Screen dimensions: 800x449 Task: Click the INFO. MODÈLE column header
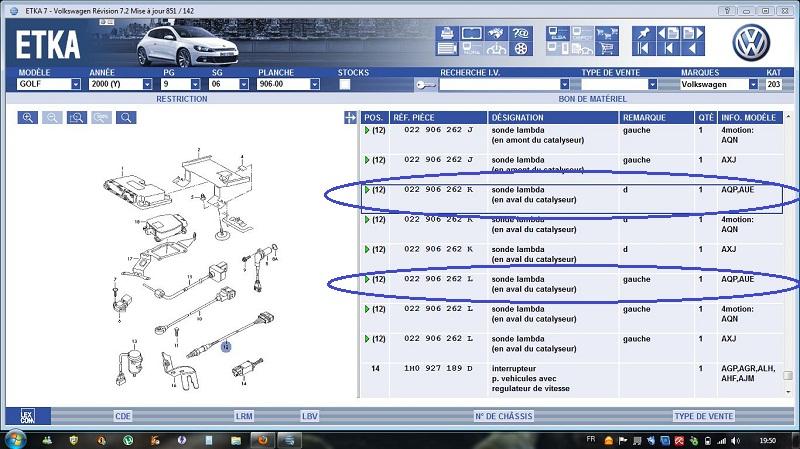(x=750, y=118)
